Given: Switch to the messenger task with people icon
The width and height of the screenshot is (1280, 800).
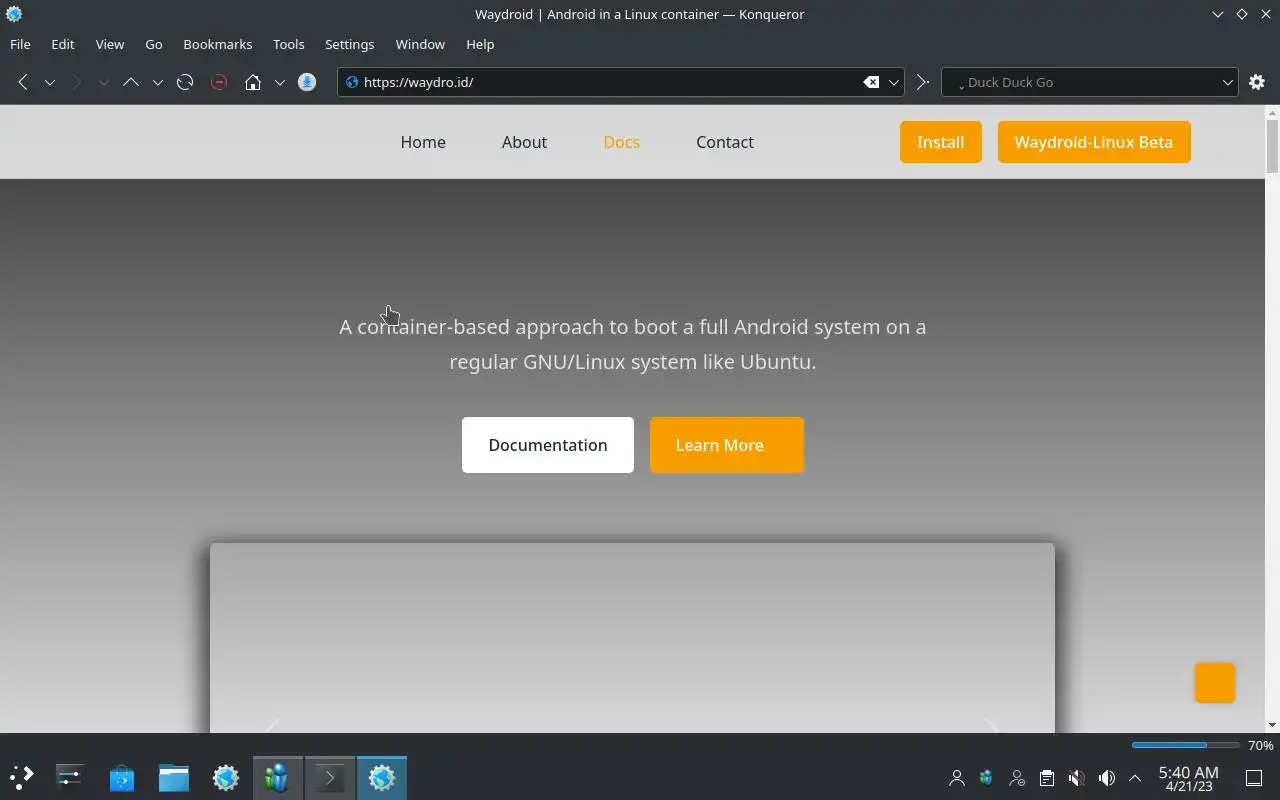Looking at the screenshot, I should [278, 777].
